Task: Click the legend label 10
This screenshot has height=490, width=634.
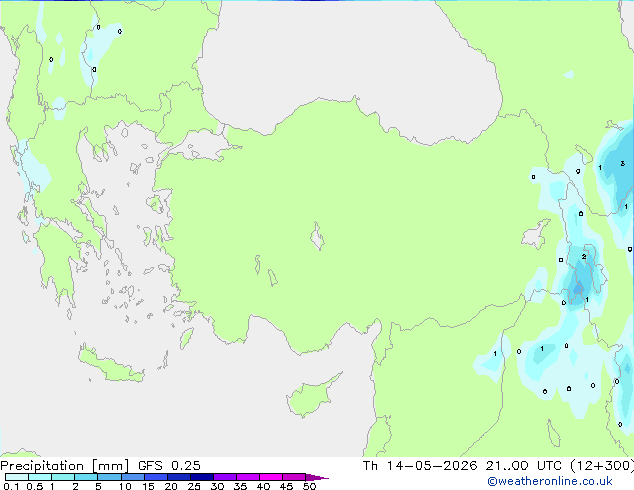Action: tap(125, 486)
